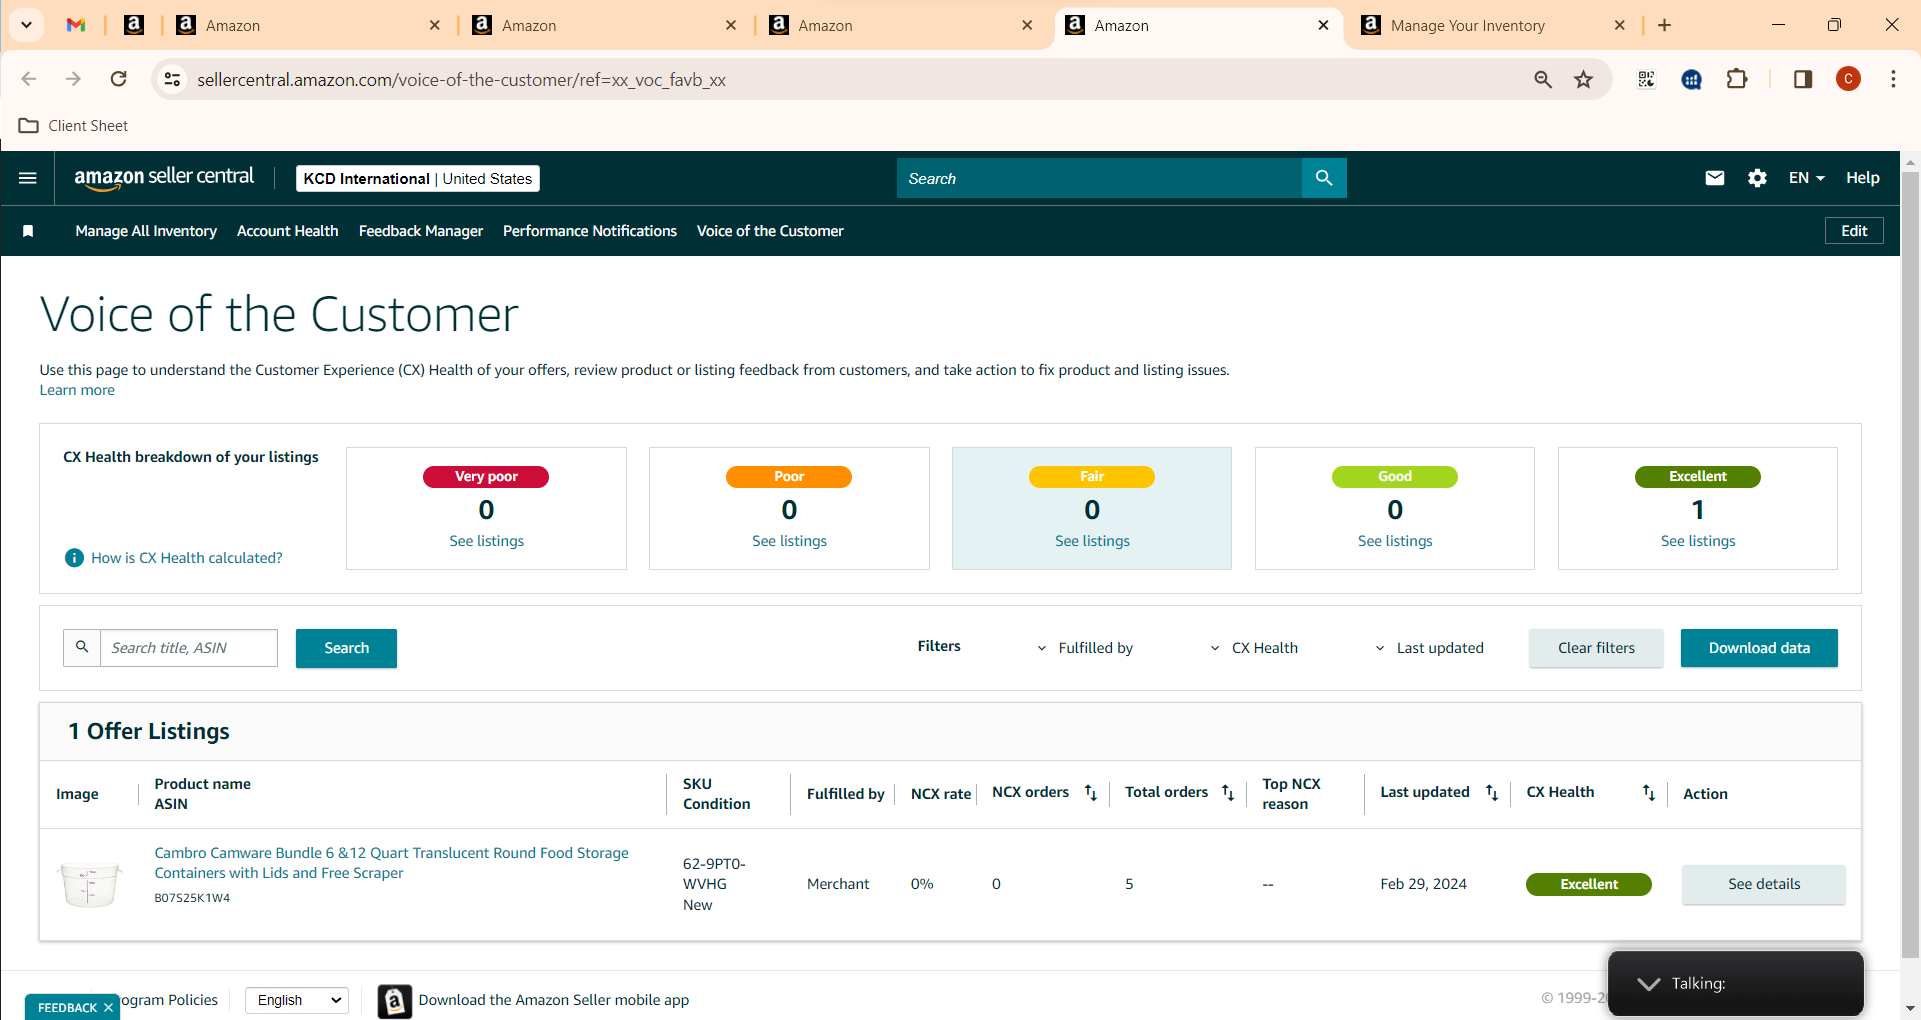Open the Client Sheet bookmark folder
The image size is (1921, 1020).
pyautogui.click(x=74, y=126)
